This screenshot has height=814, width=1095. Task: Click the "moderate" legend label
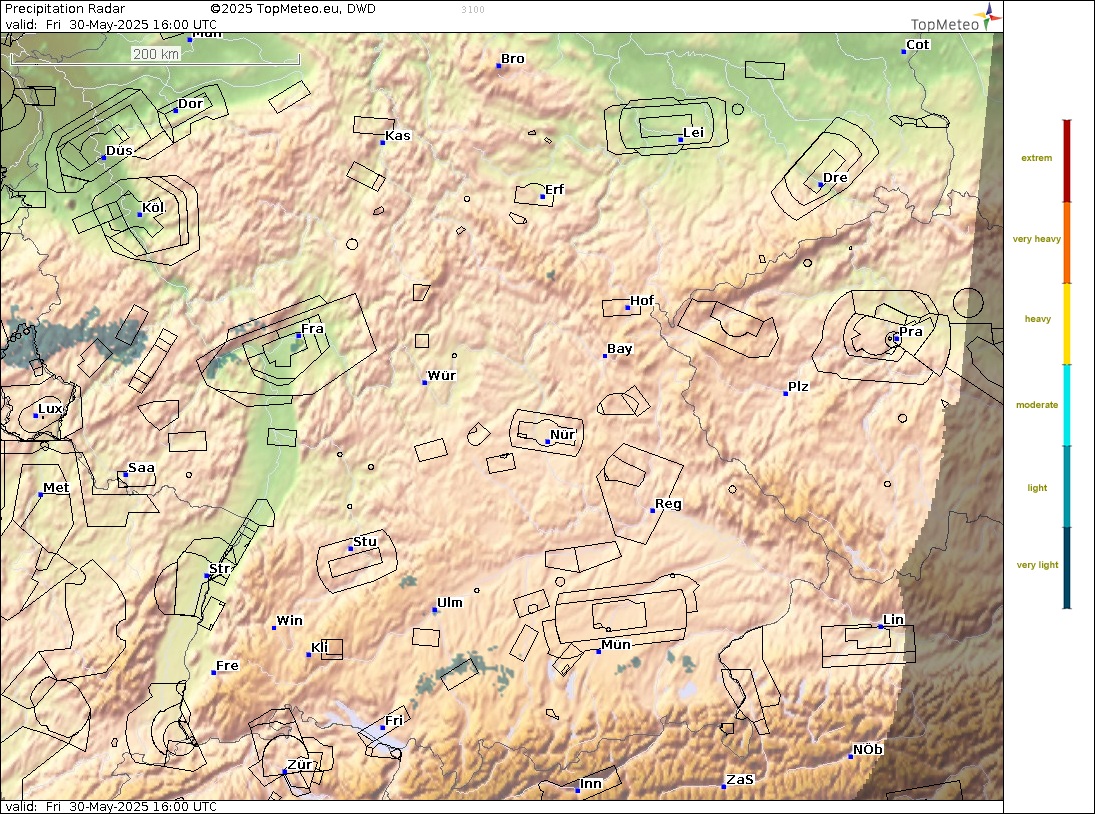point(1036,405)
